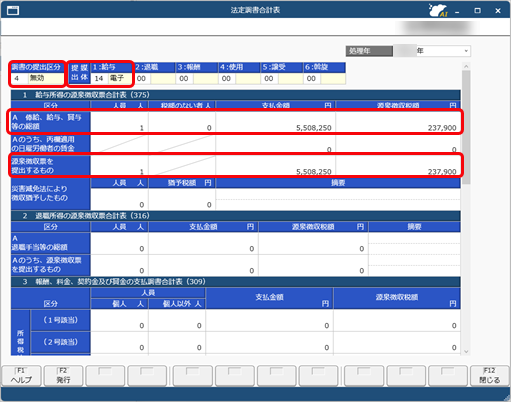Click the AI assistant bird icon
The image size is (511, 402).
438,10
